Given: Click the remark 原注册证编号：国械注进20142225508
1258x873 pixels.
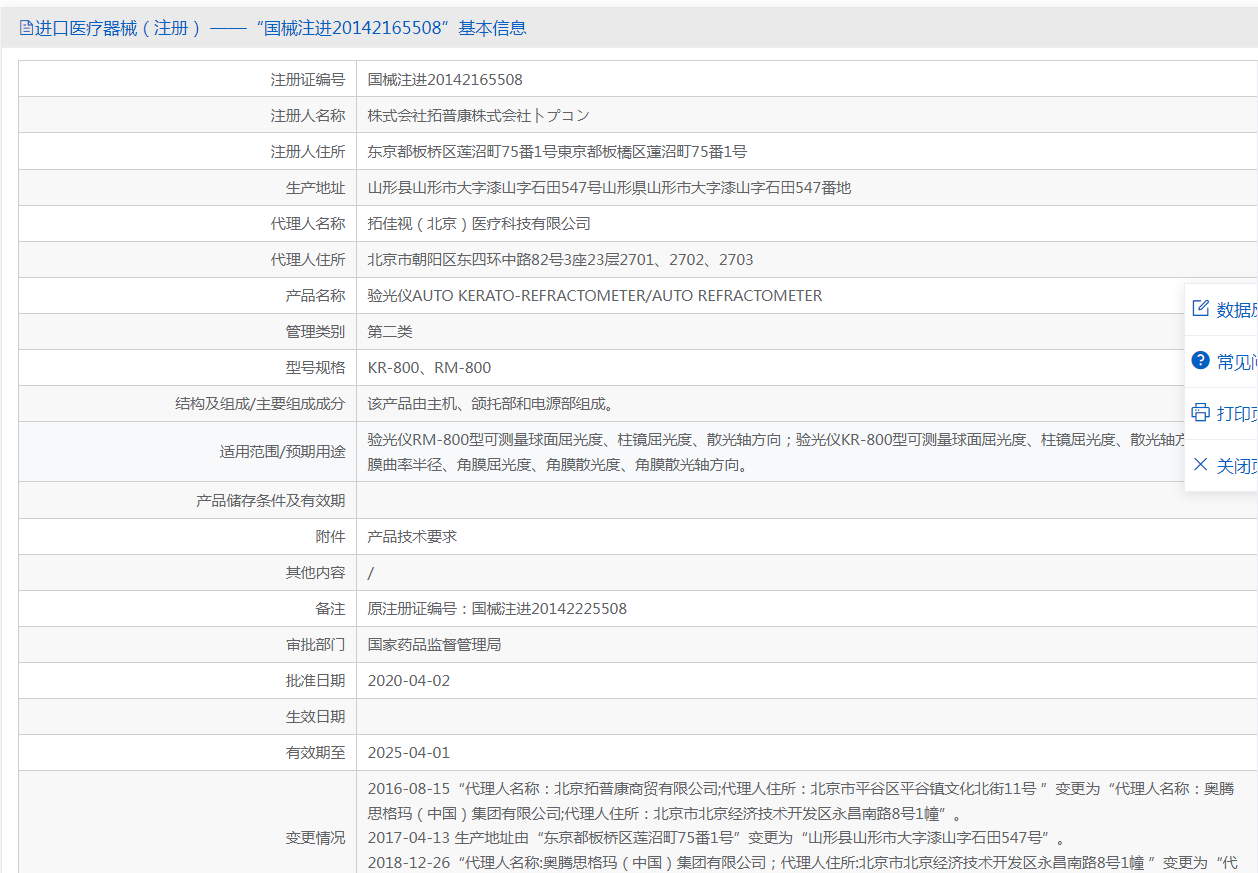Looking at the screenshot, I should pos(497,609).
